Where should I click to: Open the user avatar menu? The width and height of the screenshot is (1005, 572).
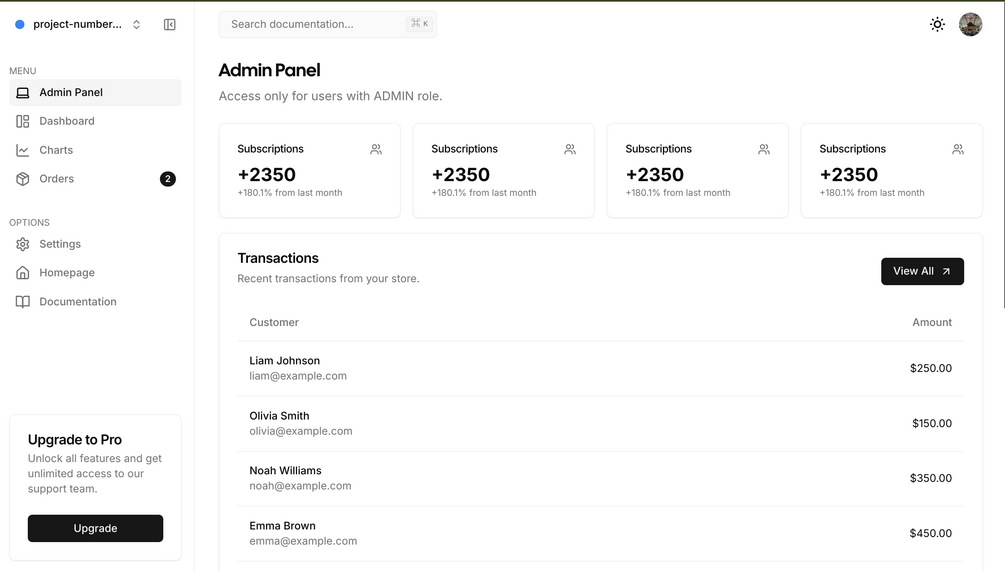click(970, 24)
